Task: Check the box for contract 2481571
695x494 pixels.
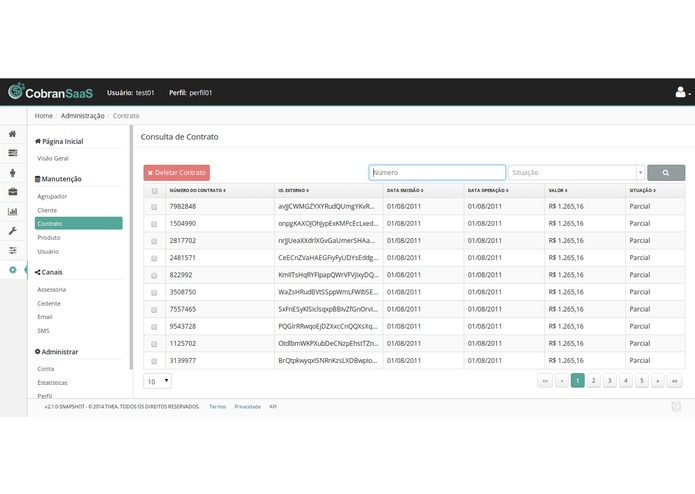Action: 154,258
